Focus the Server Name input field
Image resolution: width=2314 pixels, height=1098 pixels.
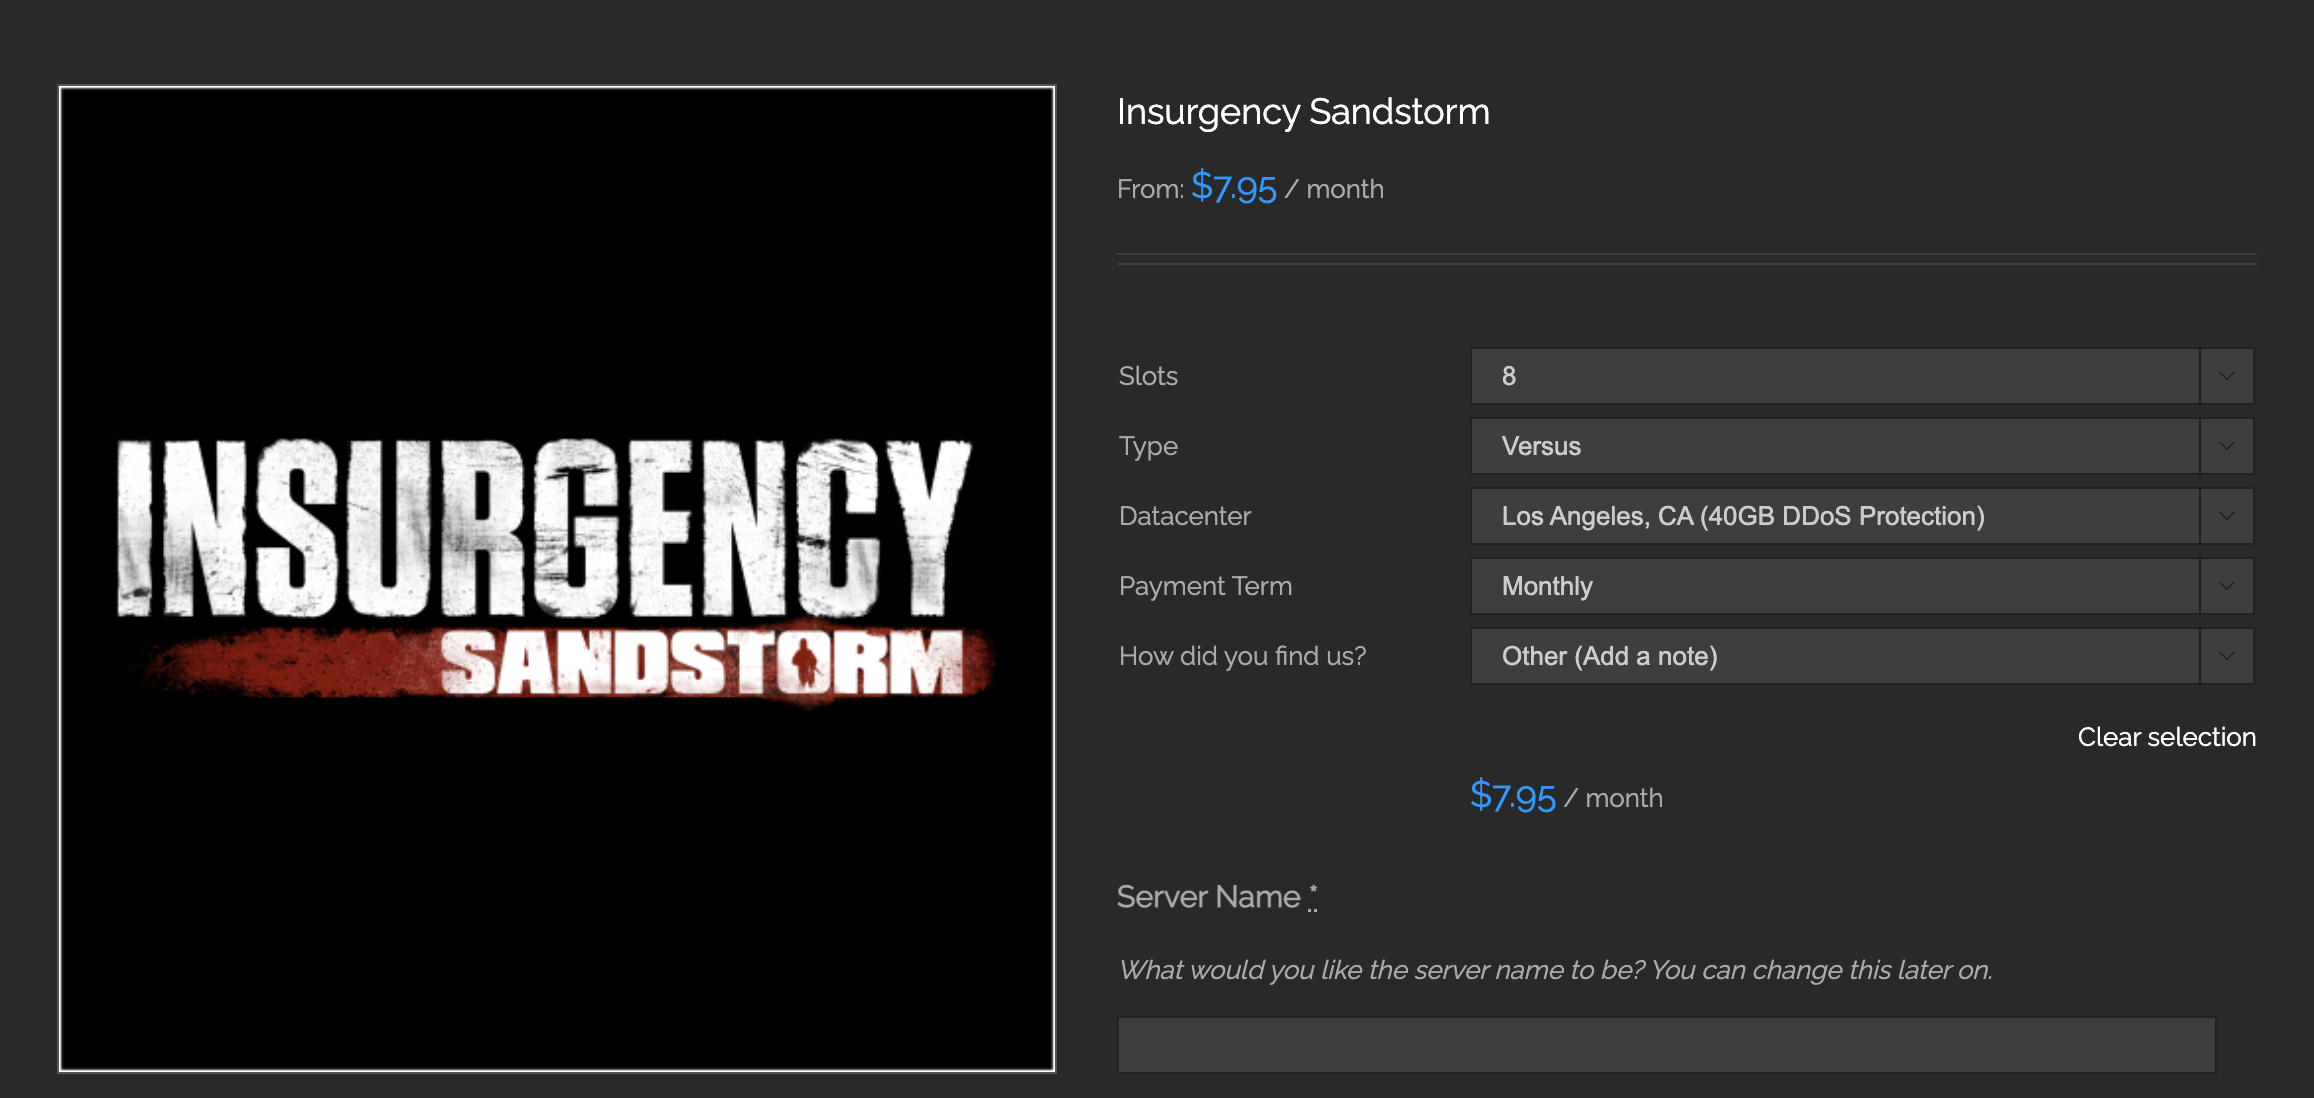pos(1666,1045)
